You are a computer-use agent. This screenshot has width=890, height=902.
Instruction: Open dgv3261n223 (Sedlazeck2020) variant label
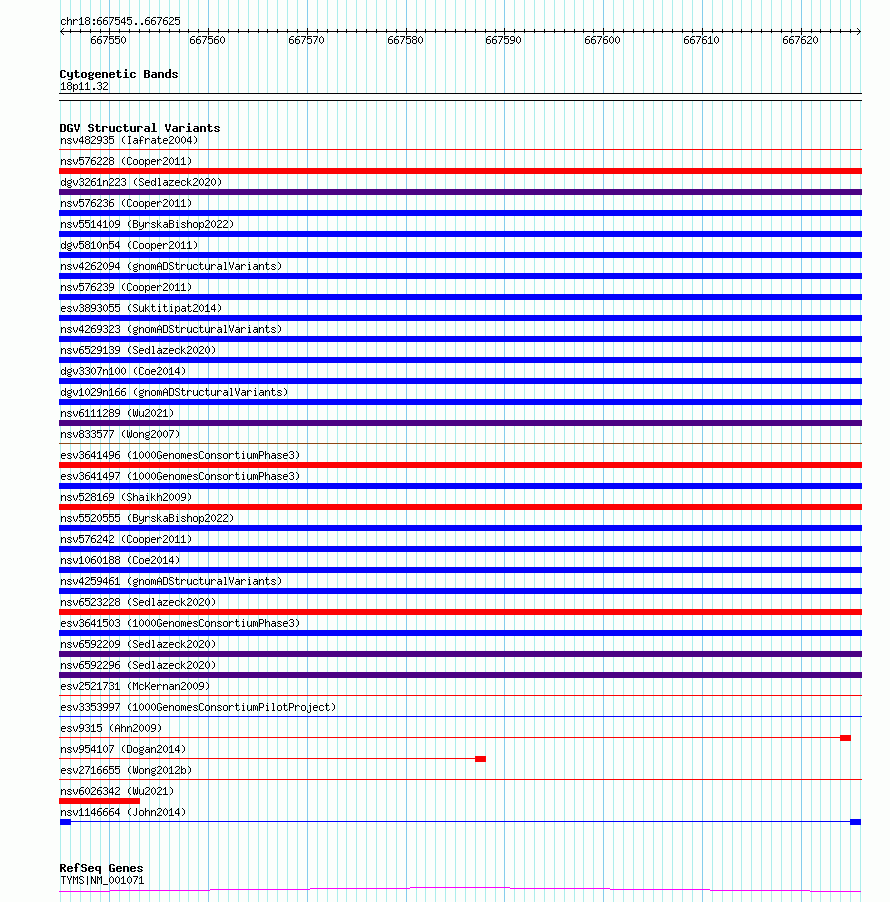coord(141,182)
